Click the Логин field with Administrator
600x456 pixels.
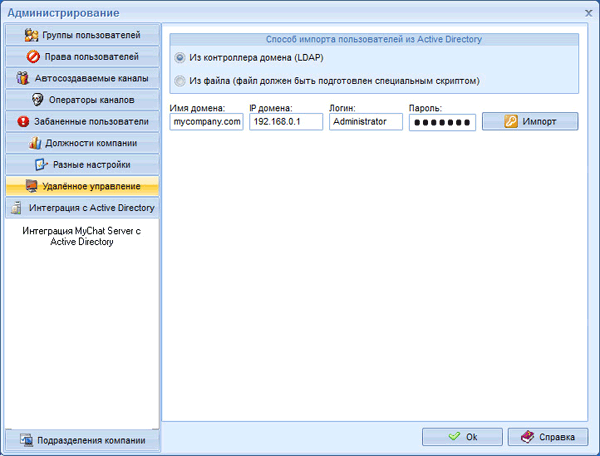pos(366,122)
